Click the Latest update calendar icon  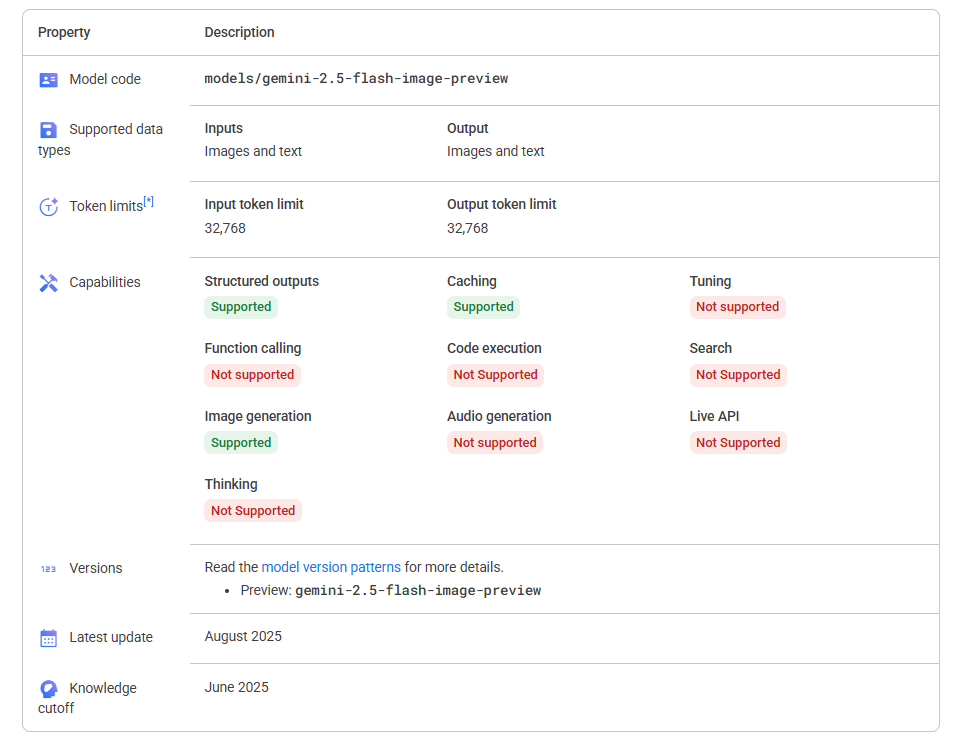tap(49, 638)
